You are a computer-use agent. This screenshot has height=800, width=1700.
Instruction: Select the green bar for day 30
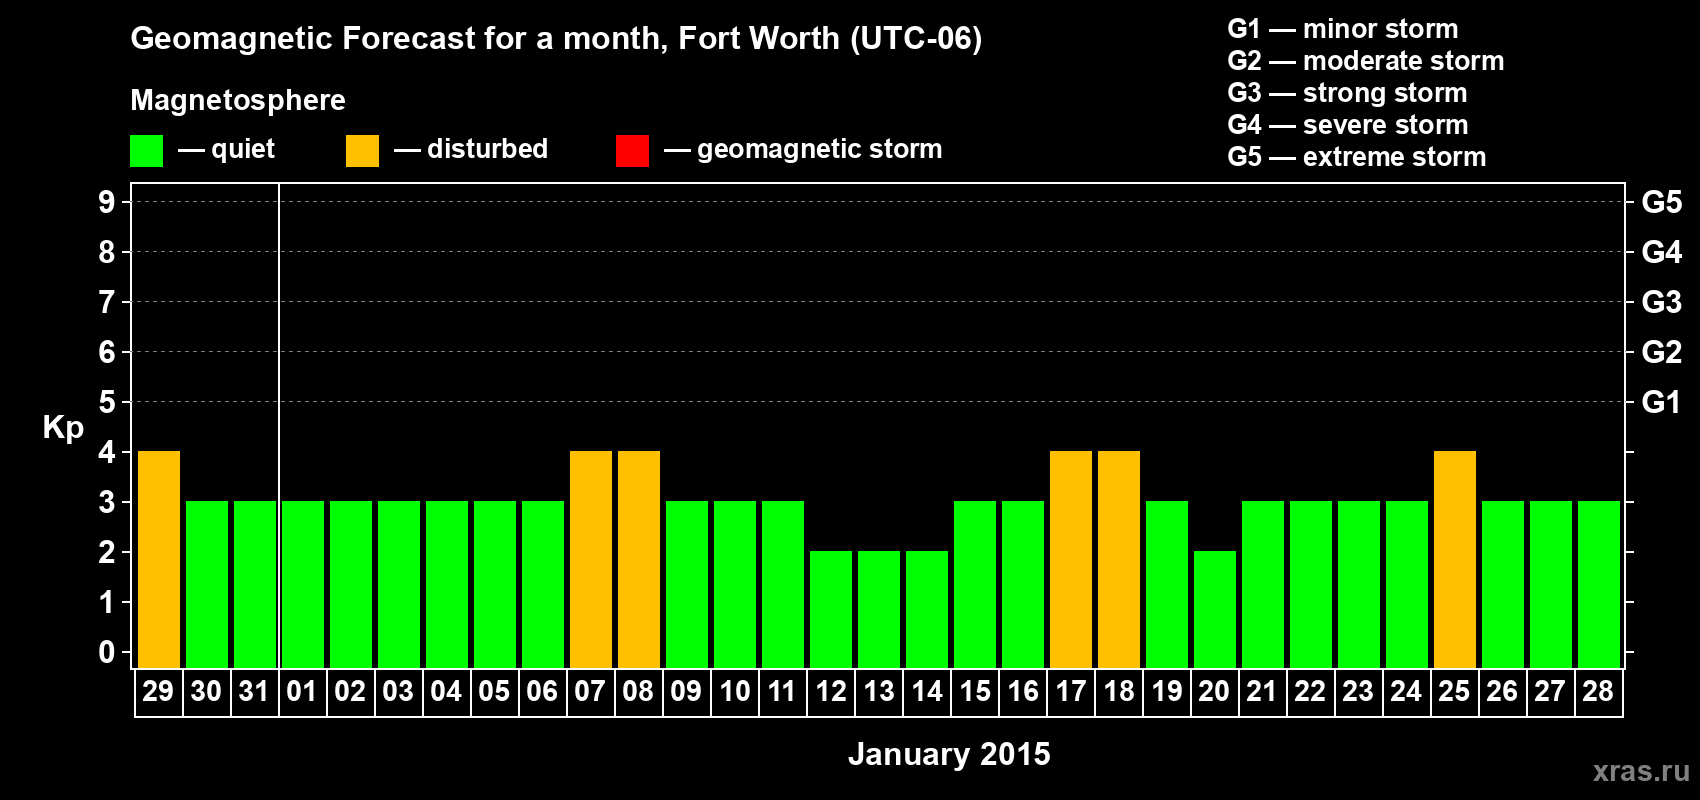tap(207, 584)
